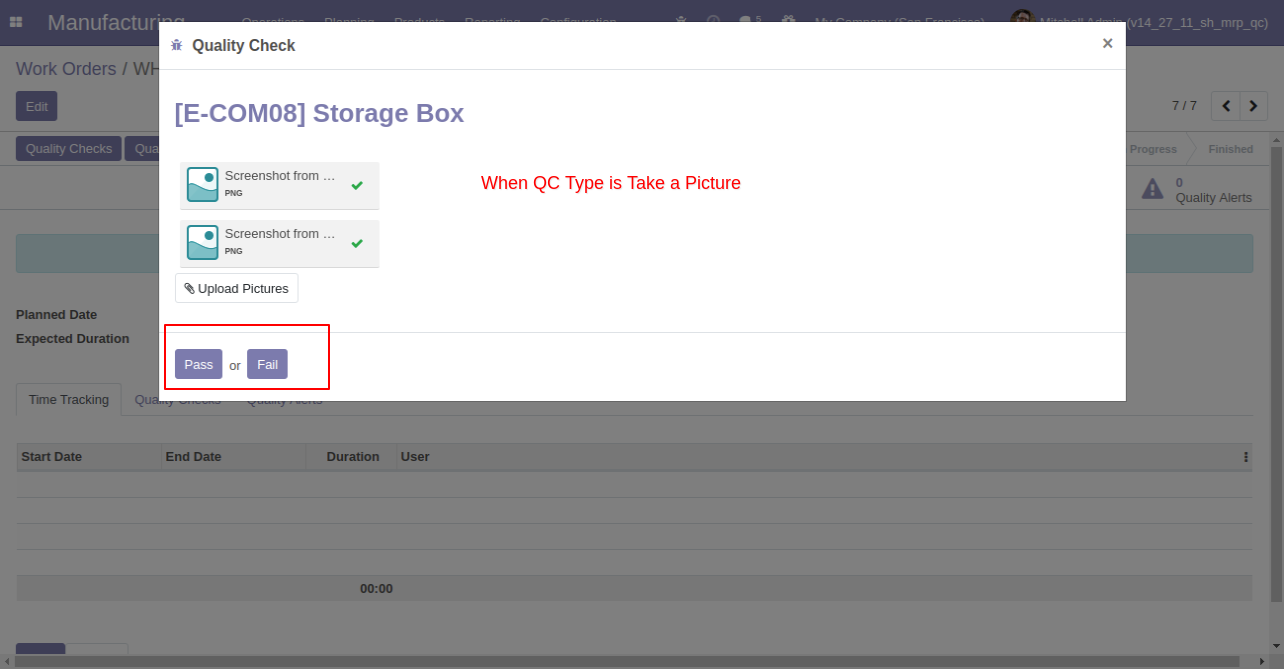Click the Manufacturing app title

click(116, 22)
